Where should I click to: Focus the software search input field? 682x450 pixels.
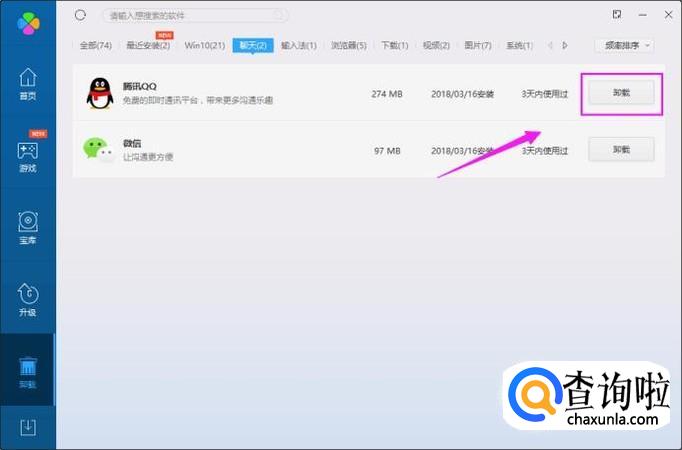195,16
